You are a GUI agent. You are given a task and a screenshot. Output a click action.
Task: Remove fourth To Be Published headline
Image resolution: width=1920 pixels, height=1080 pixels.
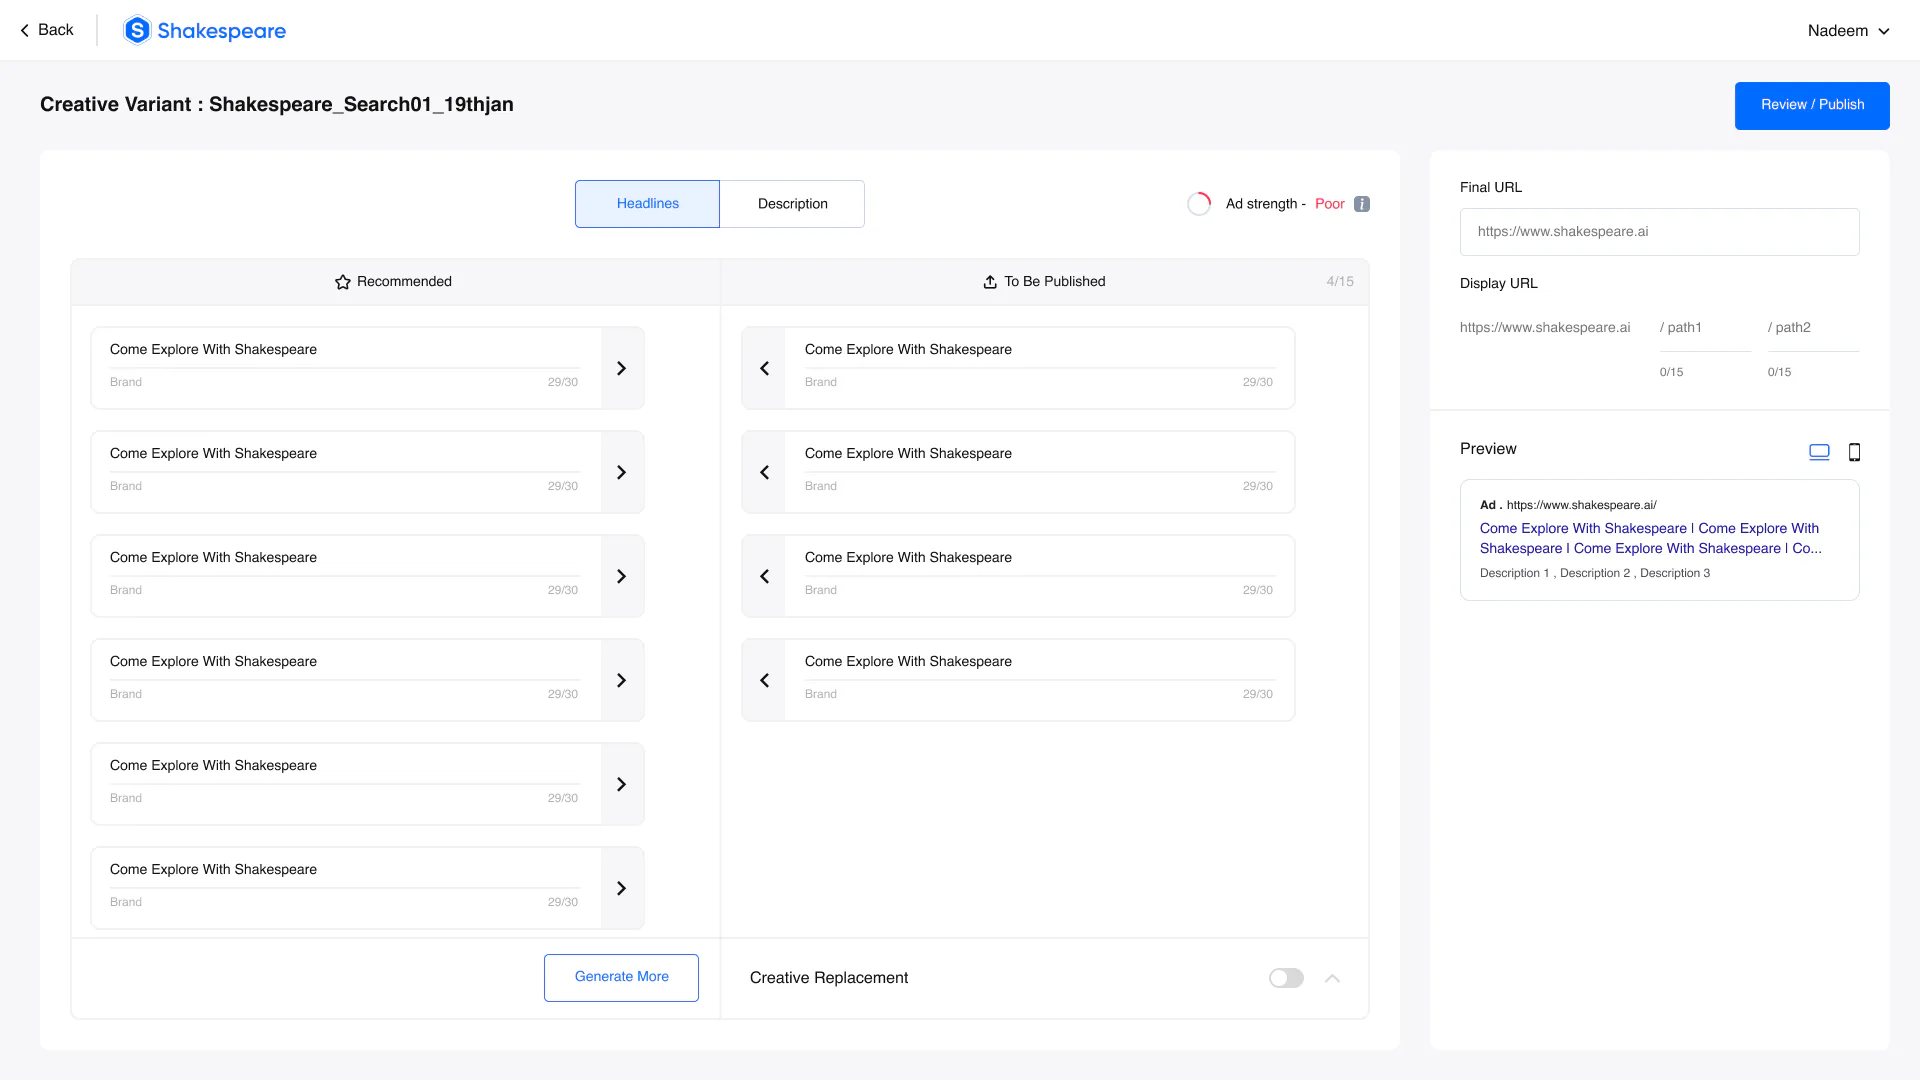pos(764,680)
